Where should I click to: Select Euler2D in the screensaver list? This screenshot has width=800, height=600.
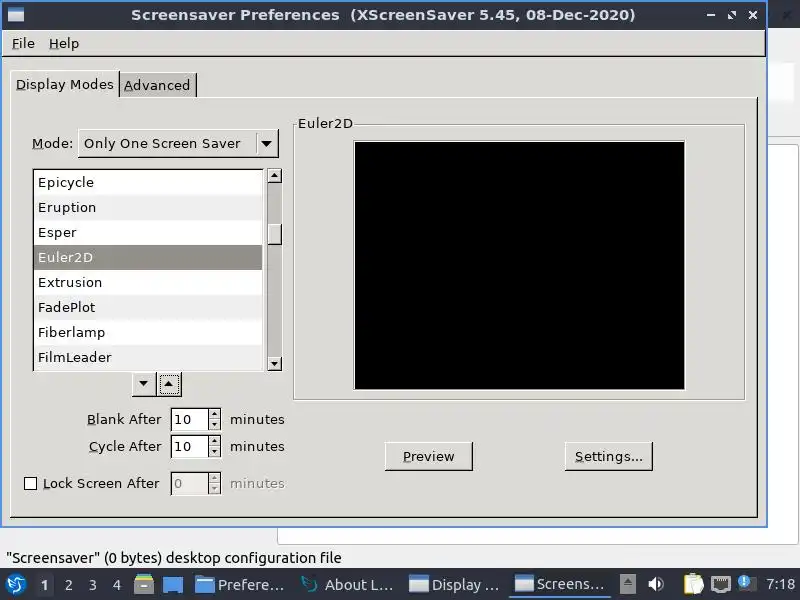[x=148, y=258]
